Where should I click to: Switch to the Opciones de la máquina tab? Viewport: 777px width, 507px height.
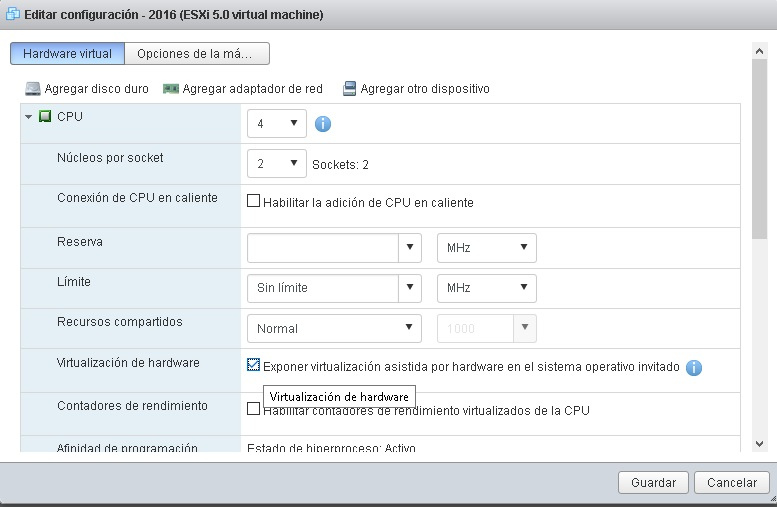click(197, 54)
